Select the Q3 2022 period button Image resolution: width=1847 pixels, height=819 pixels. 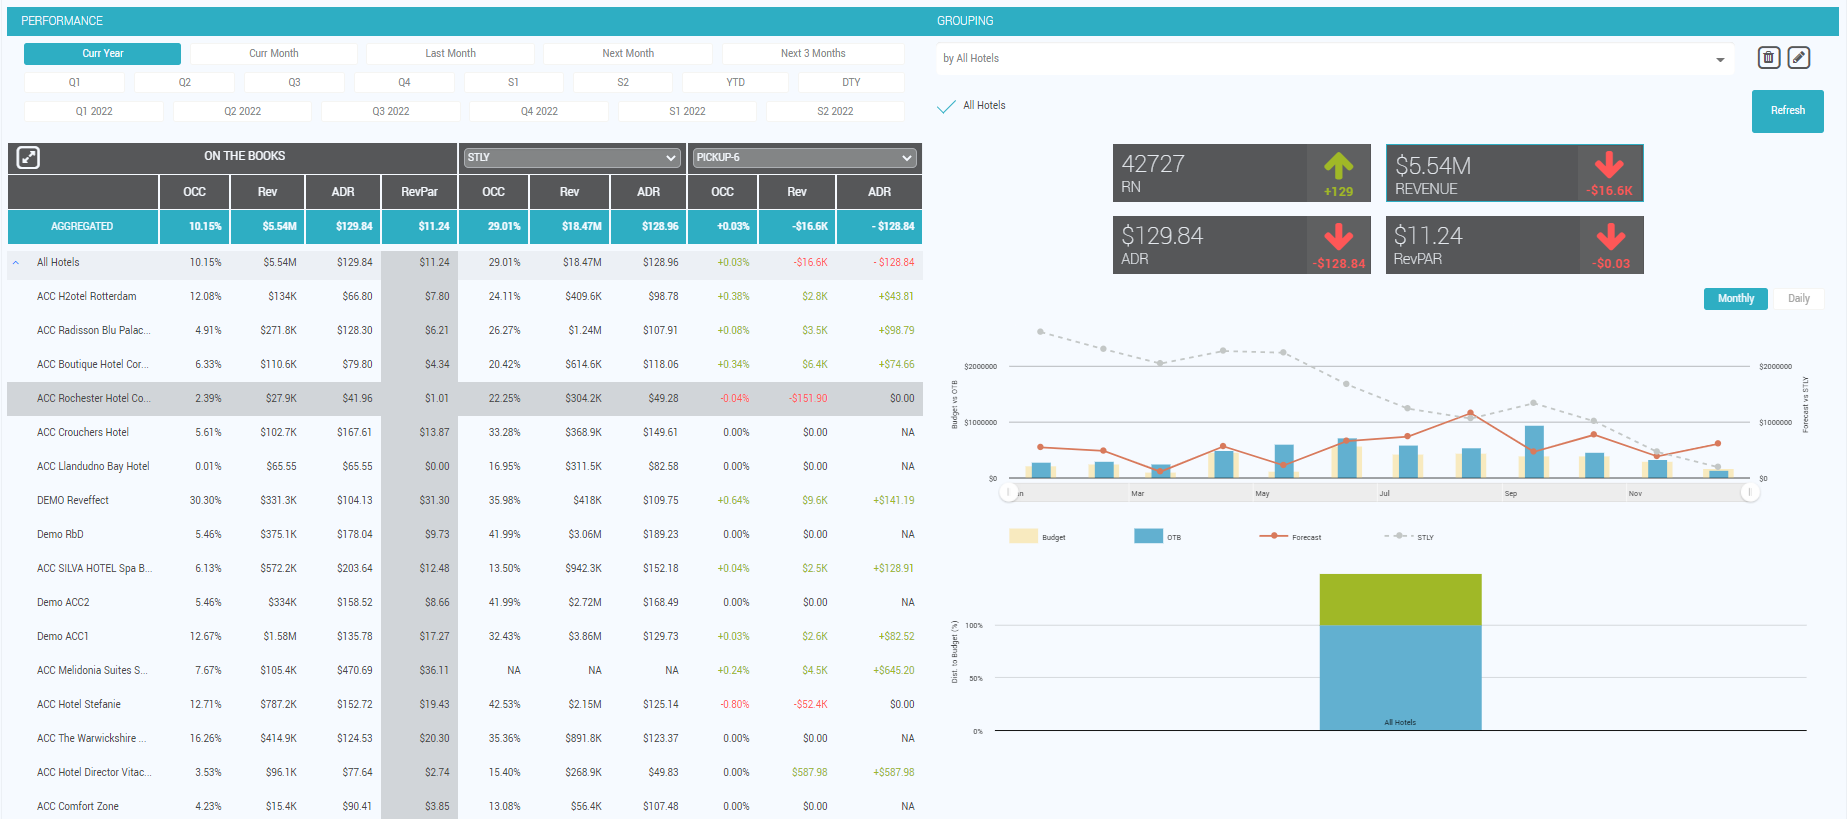[x=390, y=112]
